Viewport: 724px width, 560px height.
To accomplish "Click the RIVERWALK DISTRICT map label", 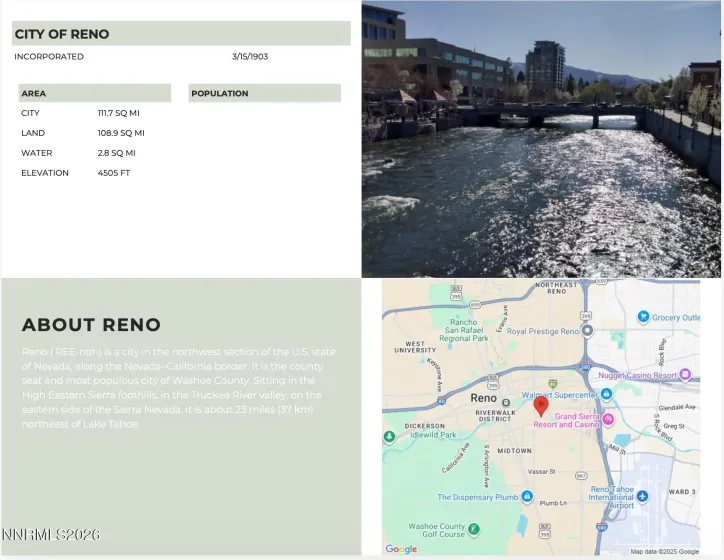I will point(495,415).
